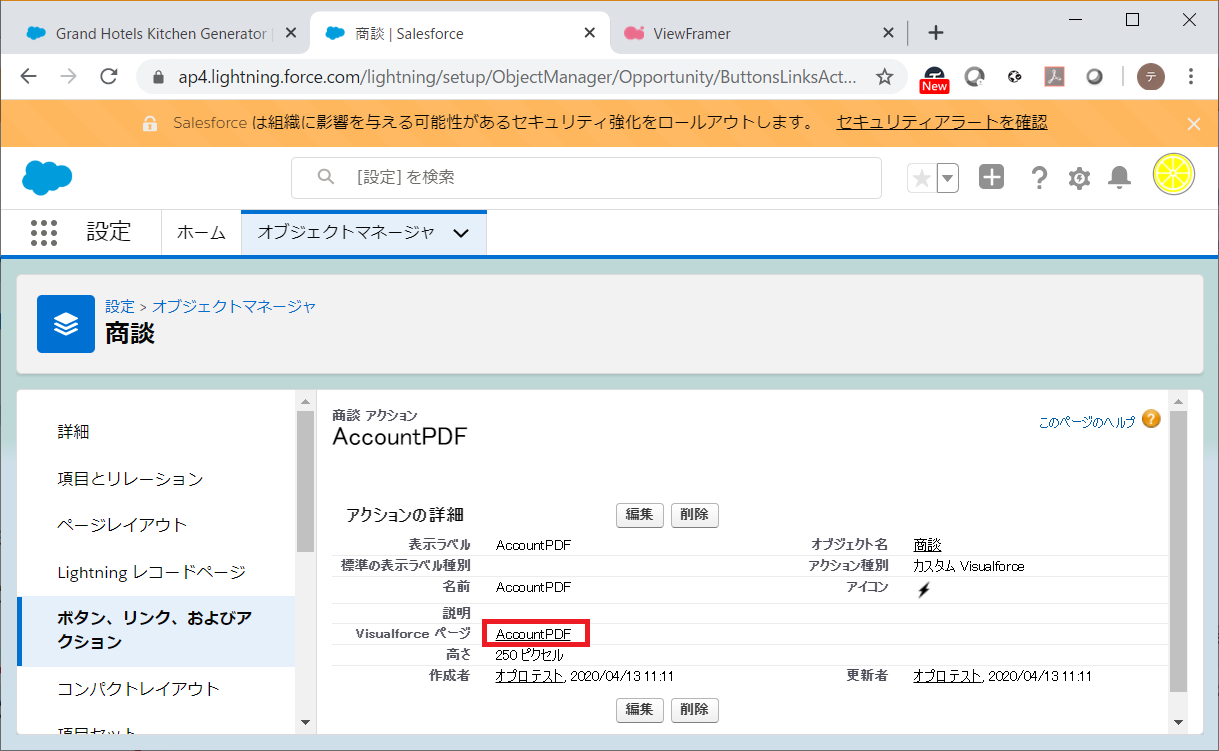Click the [設定] を検索 search field
The image size is (1219, 751).
point(600,177)
